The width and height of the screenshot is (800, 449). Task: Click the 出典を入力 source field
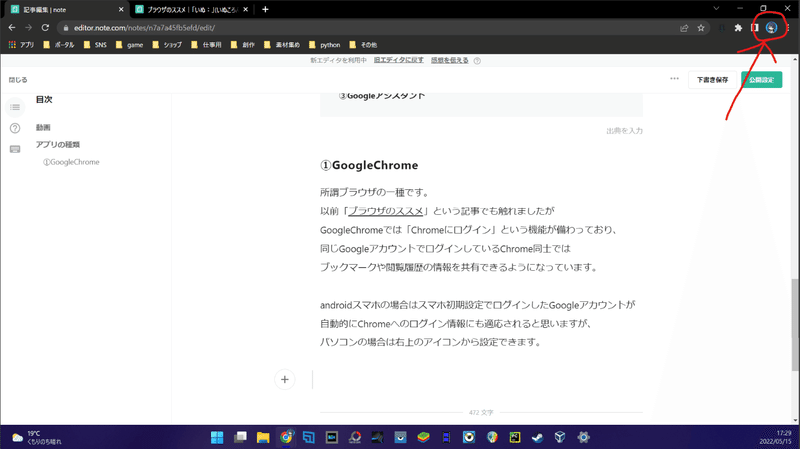pyautogui.click(x=624, y=131)
